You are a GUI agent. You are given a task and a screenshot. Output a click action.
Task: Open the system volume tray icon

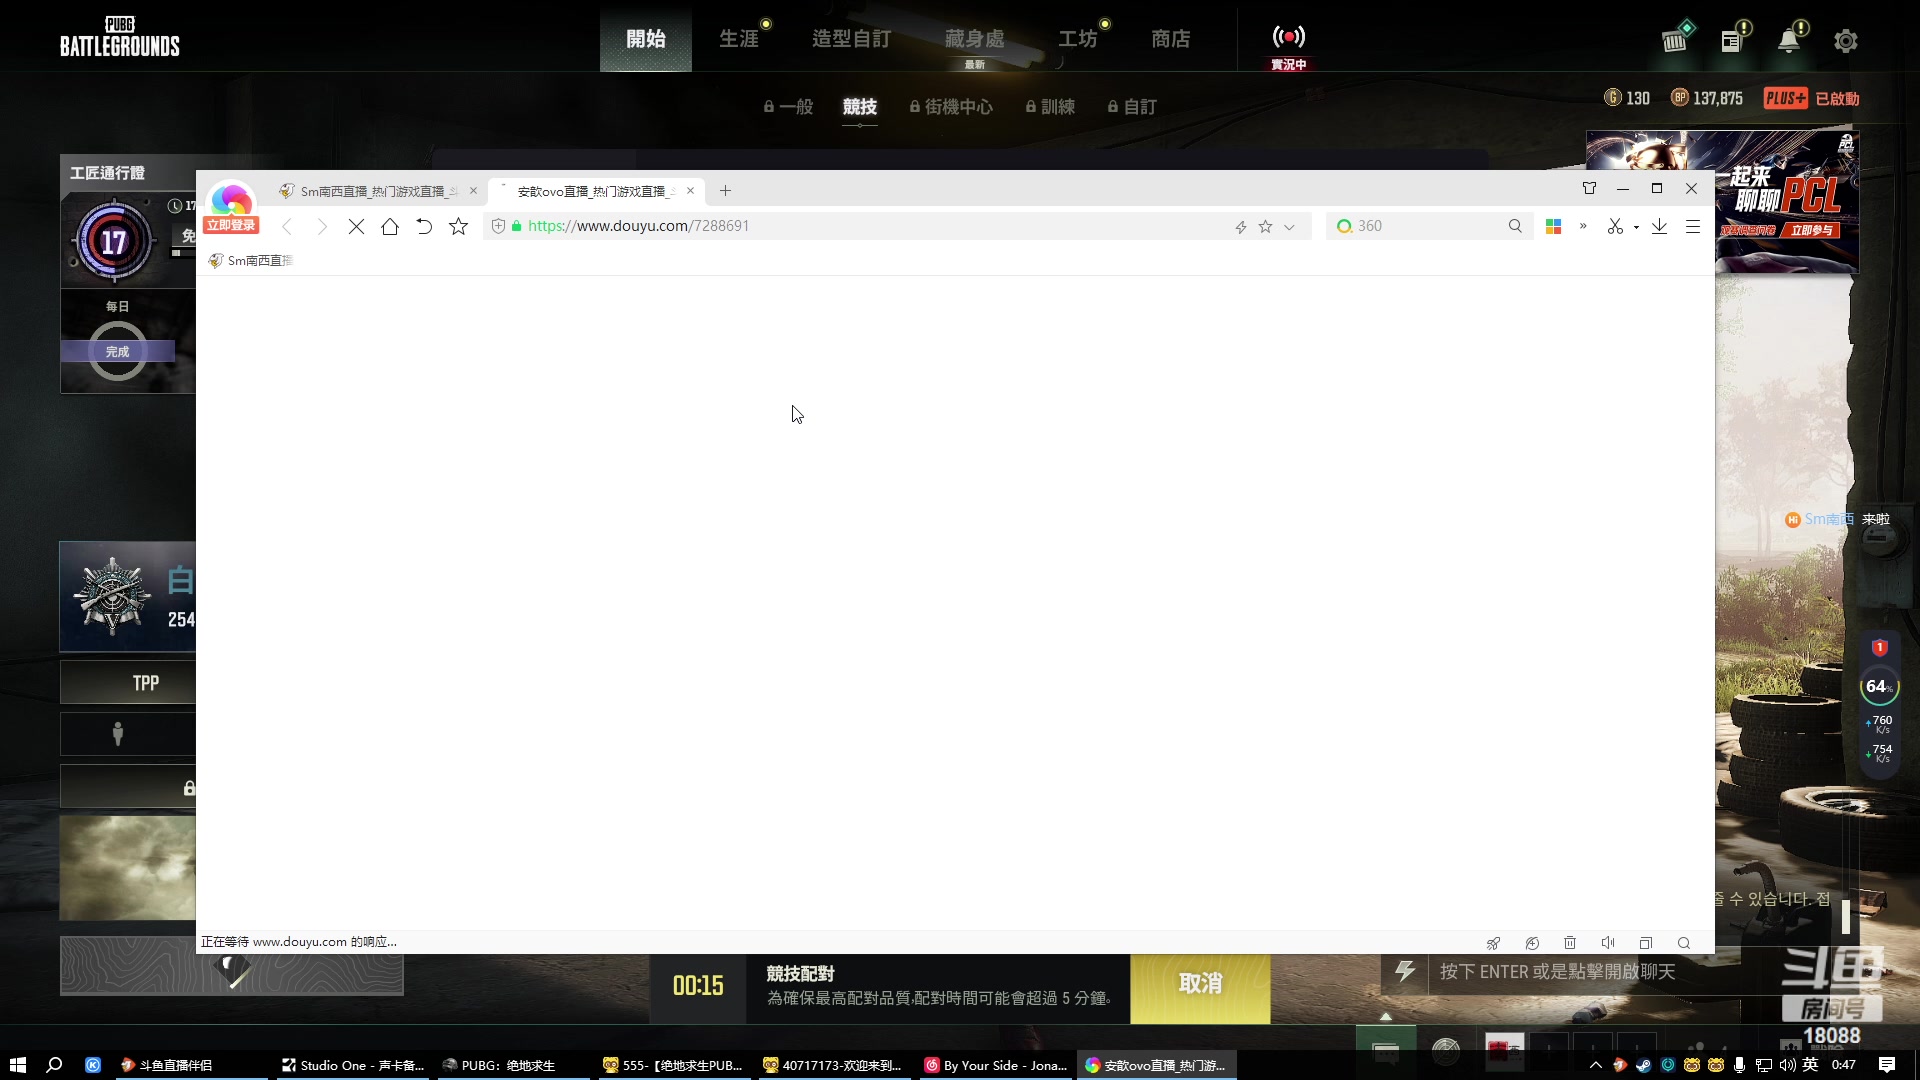[x=1787, y=1065]
